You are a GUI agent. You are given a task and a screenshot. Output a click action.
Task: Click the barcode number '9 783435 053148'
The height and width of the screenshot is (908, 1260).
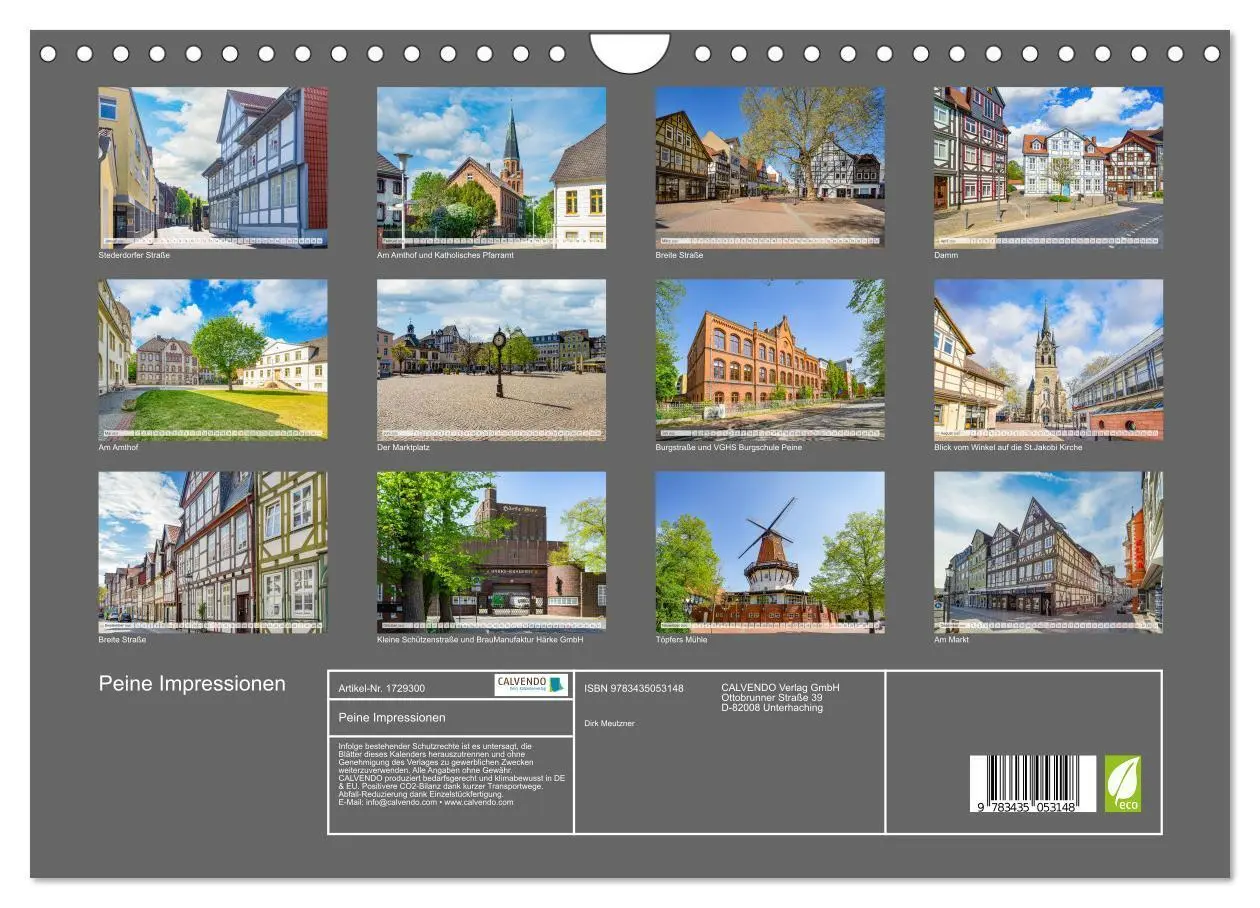[1026, 807]
